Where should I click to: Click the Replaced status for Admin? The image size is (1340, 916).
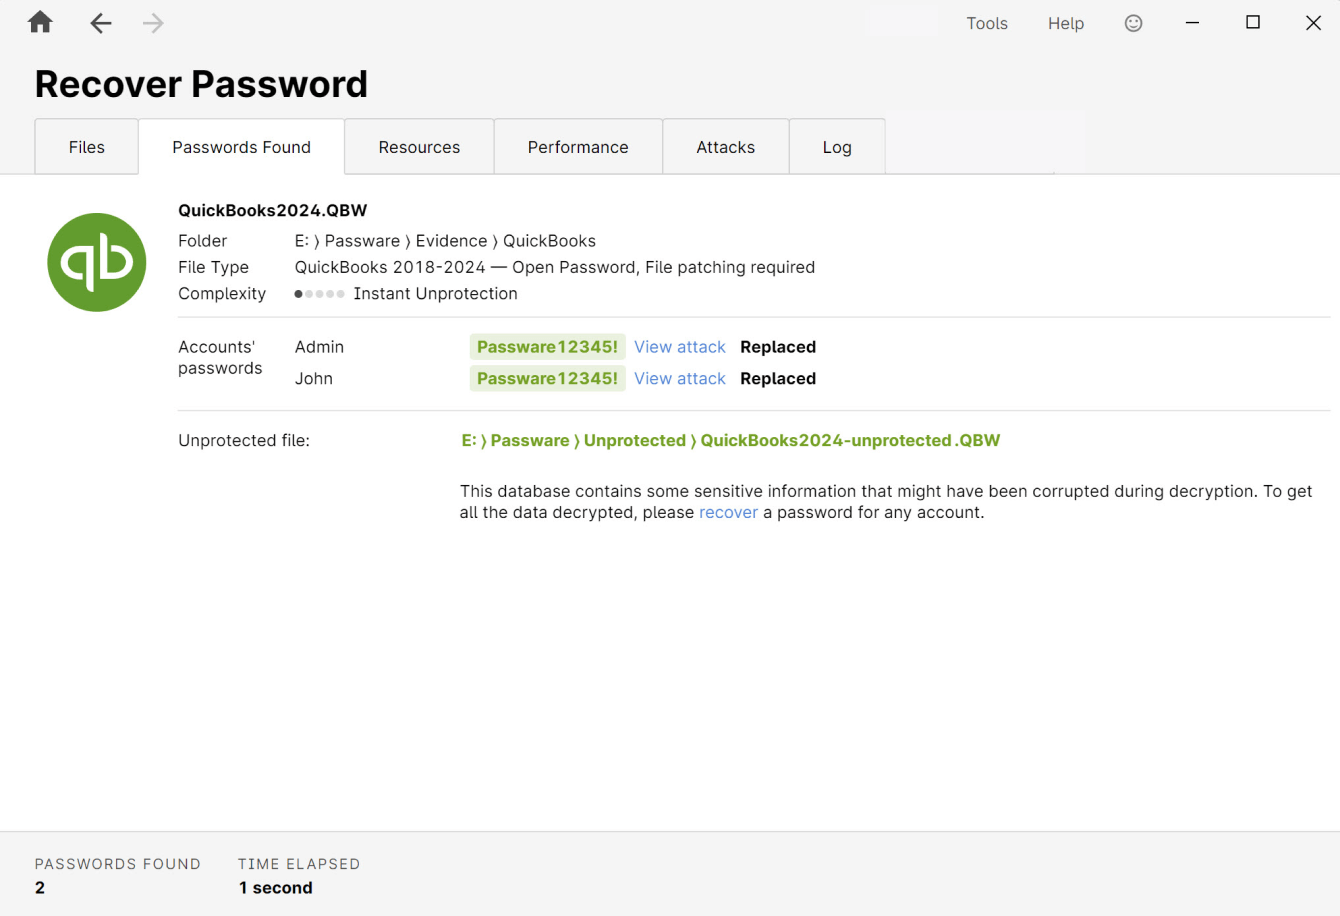(778, 347)
